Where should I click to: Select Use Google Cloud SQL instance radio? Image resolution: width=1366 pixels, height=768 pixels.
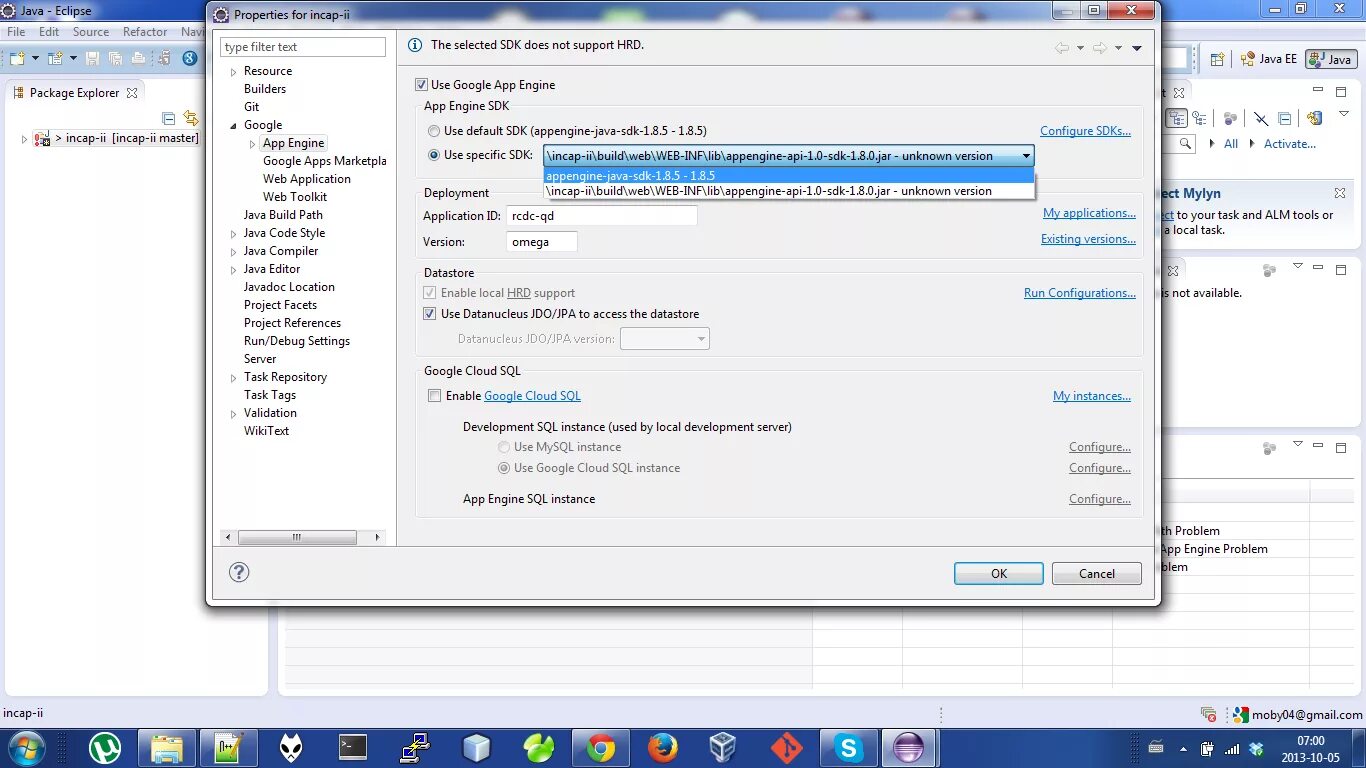coord(504,468)
